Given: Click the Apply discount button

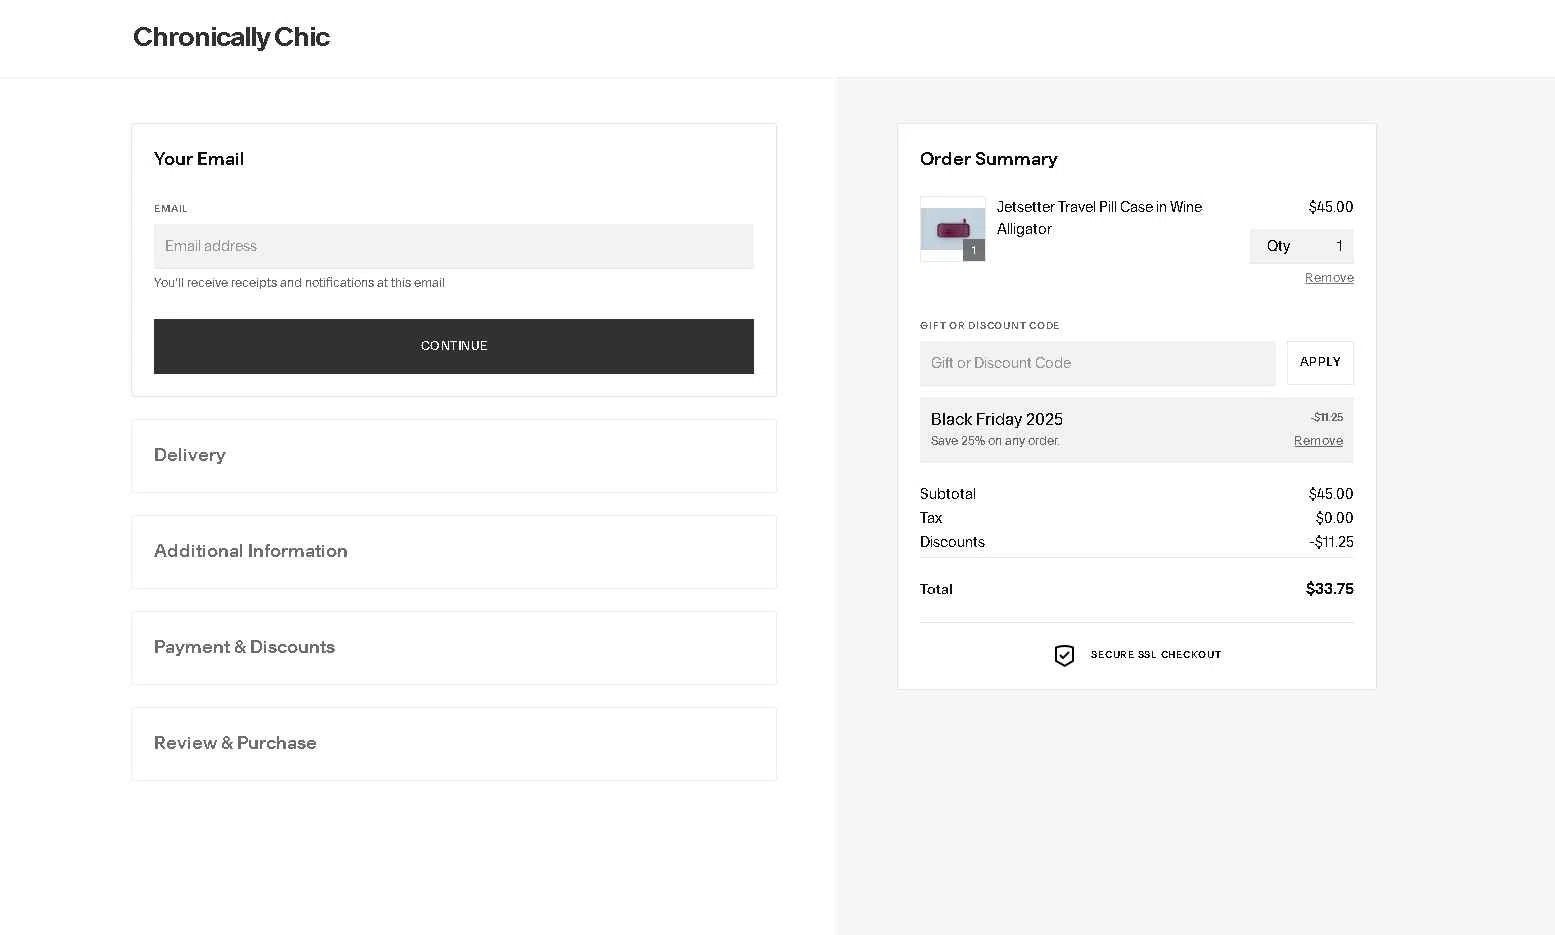Looking at the screenshot, I should (1320, 362).
